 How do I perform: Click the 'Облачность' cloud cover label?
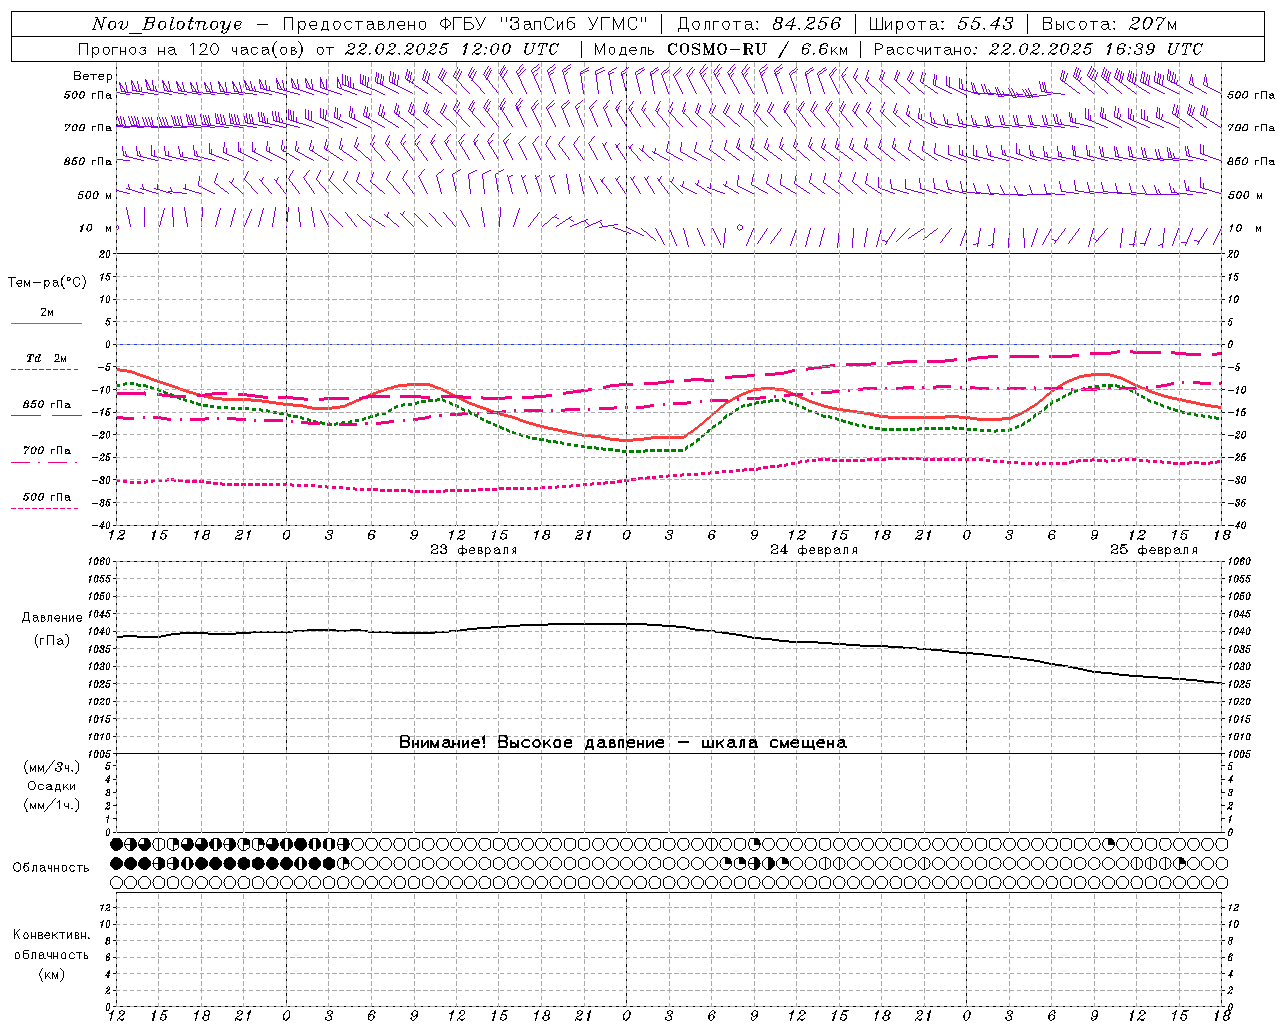(x=51, y=868)
